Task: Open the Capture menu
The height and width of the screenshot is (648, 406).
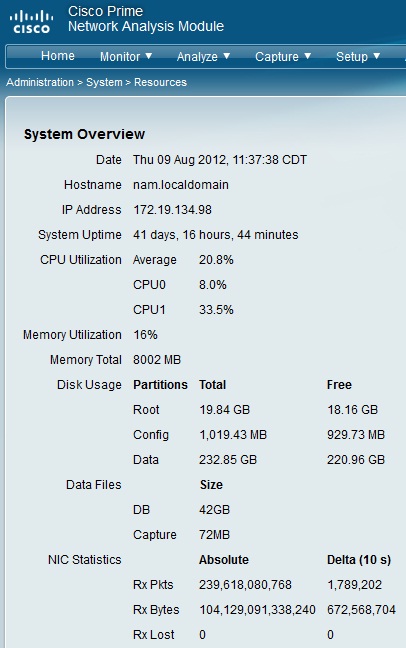Action: [x=277, y=57]
